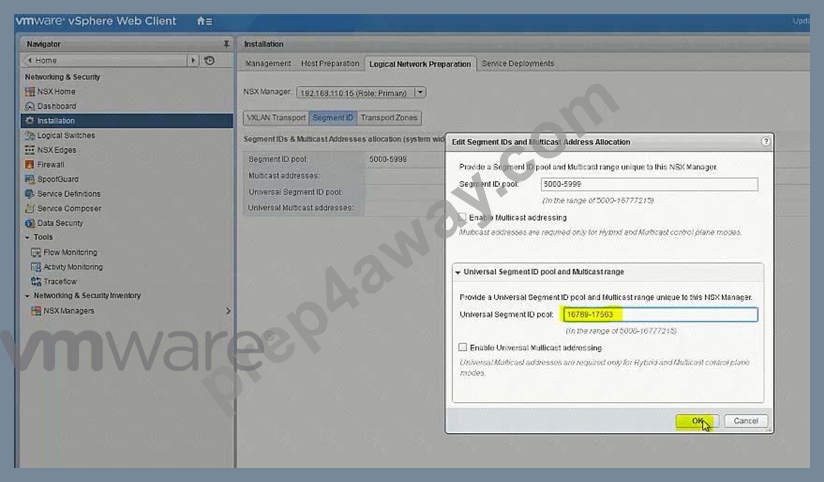The height and width of the screenshot is (482, 824).
Task: Open the Service Definitions icon
Action: 29,193
